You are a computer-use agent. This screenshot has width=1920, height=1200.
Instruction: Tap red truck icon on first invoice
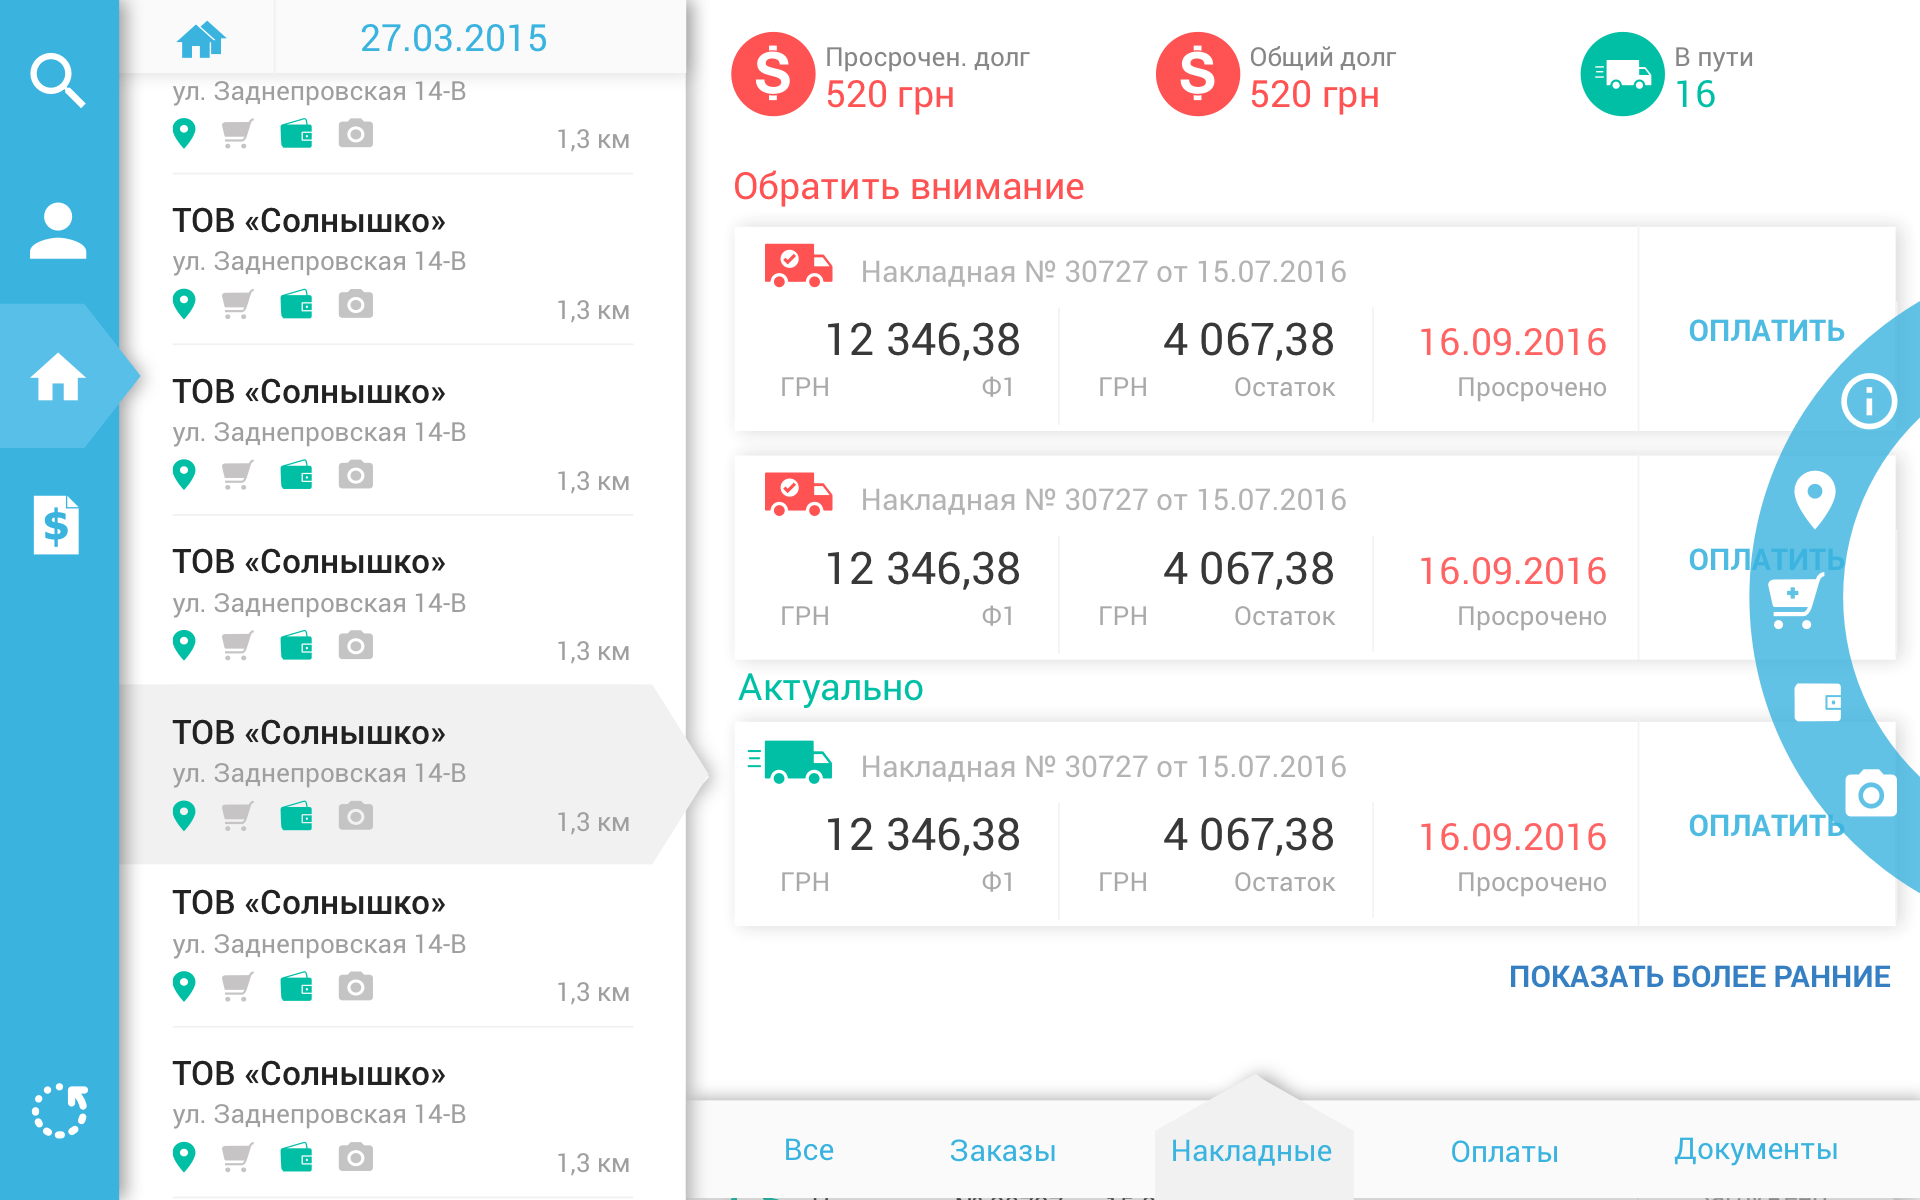pos(798,265)
